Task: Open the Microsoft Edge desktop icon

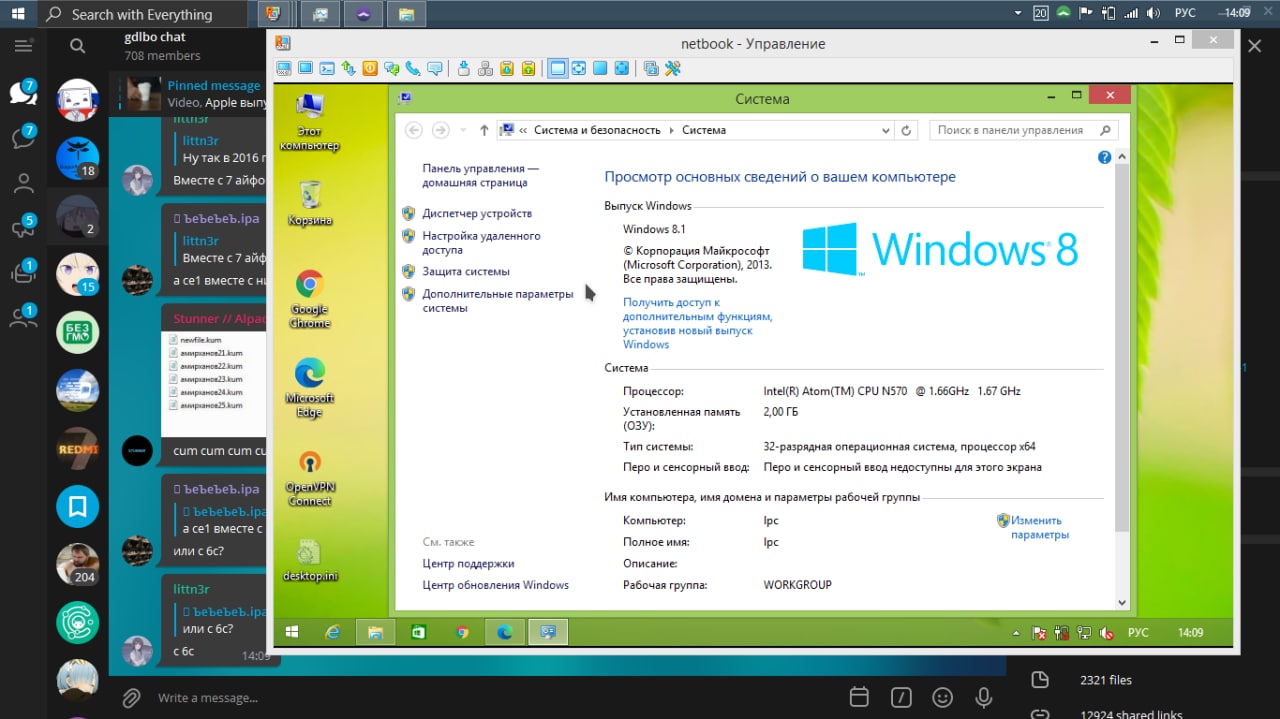Action: pos(309,387)
